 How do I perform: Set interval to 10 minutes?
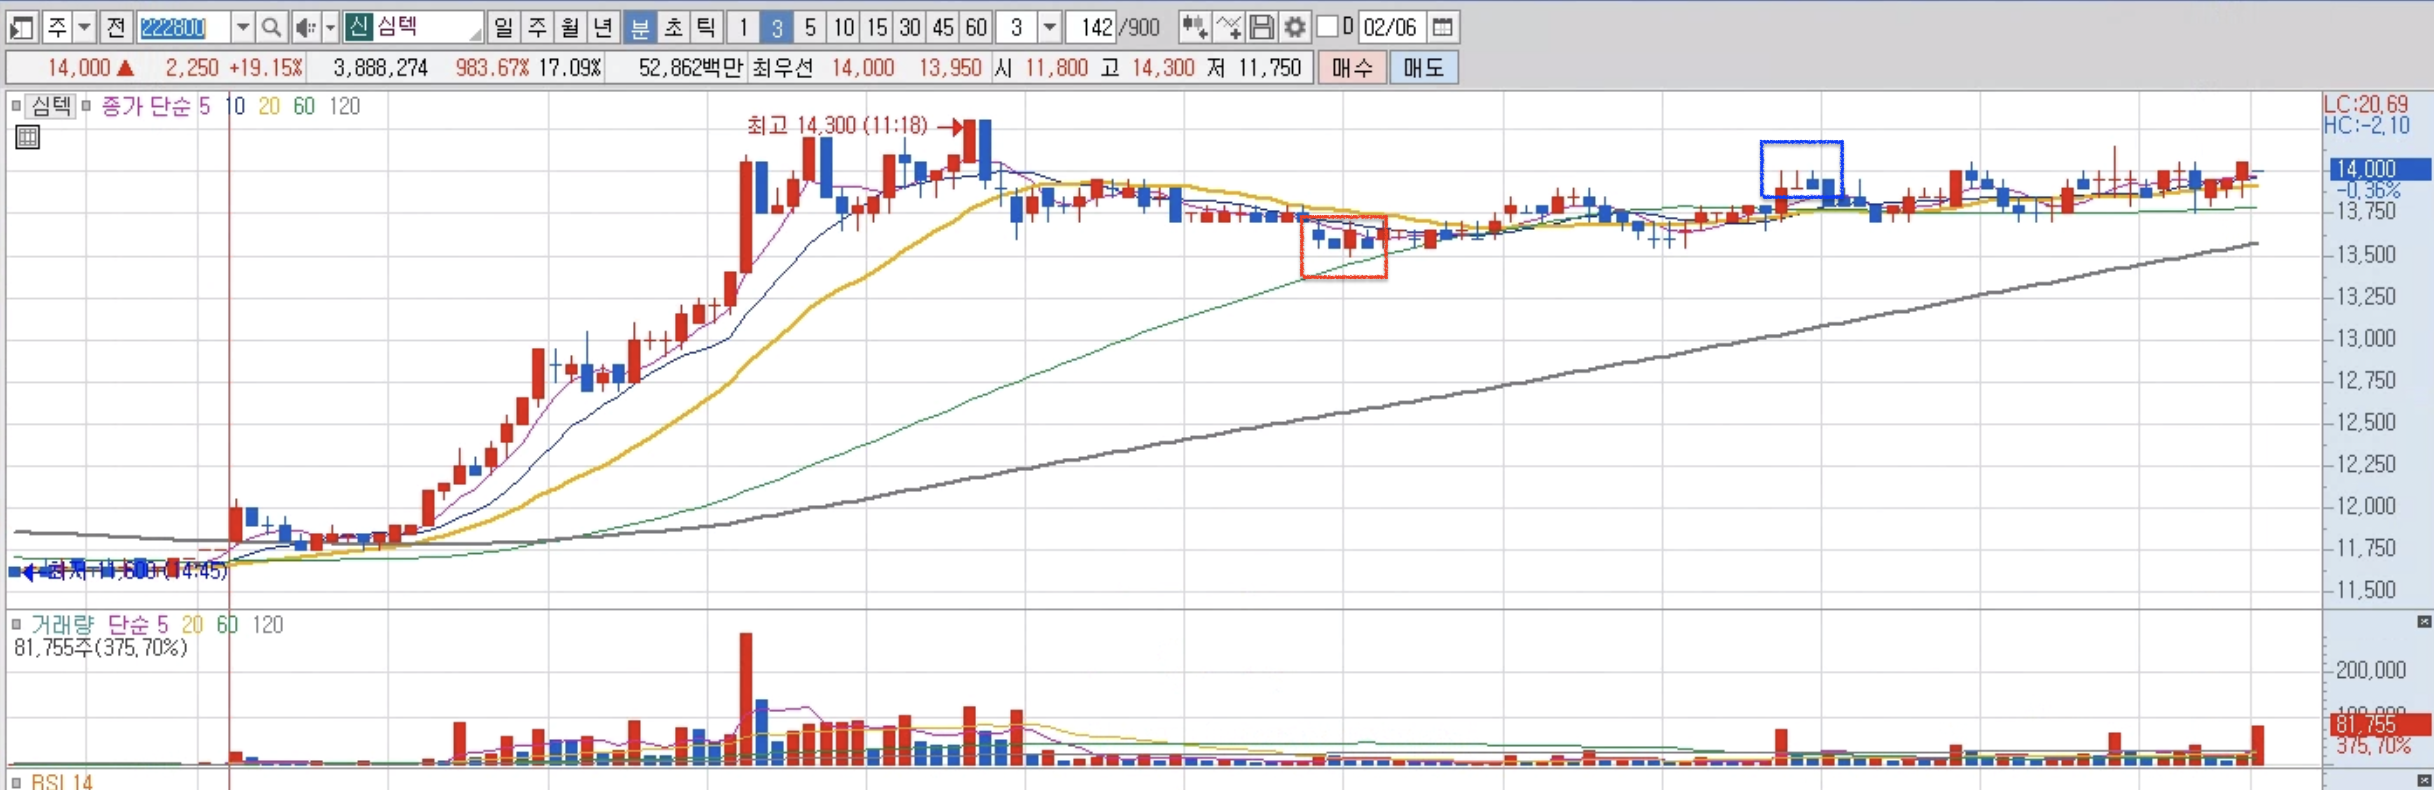point(843,27)
